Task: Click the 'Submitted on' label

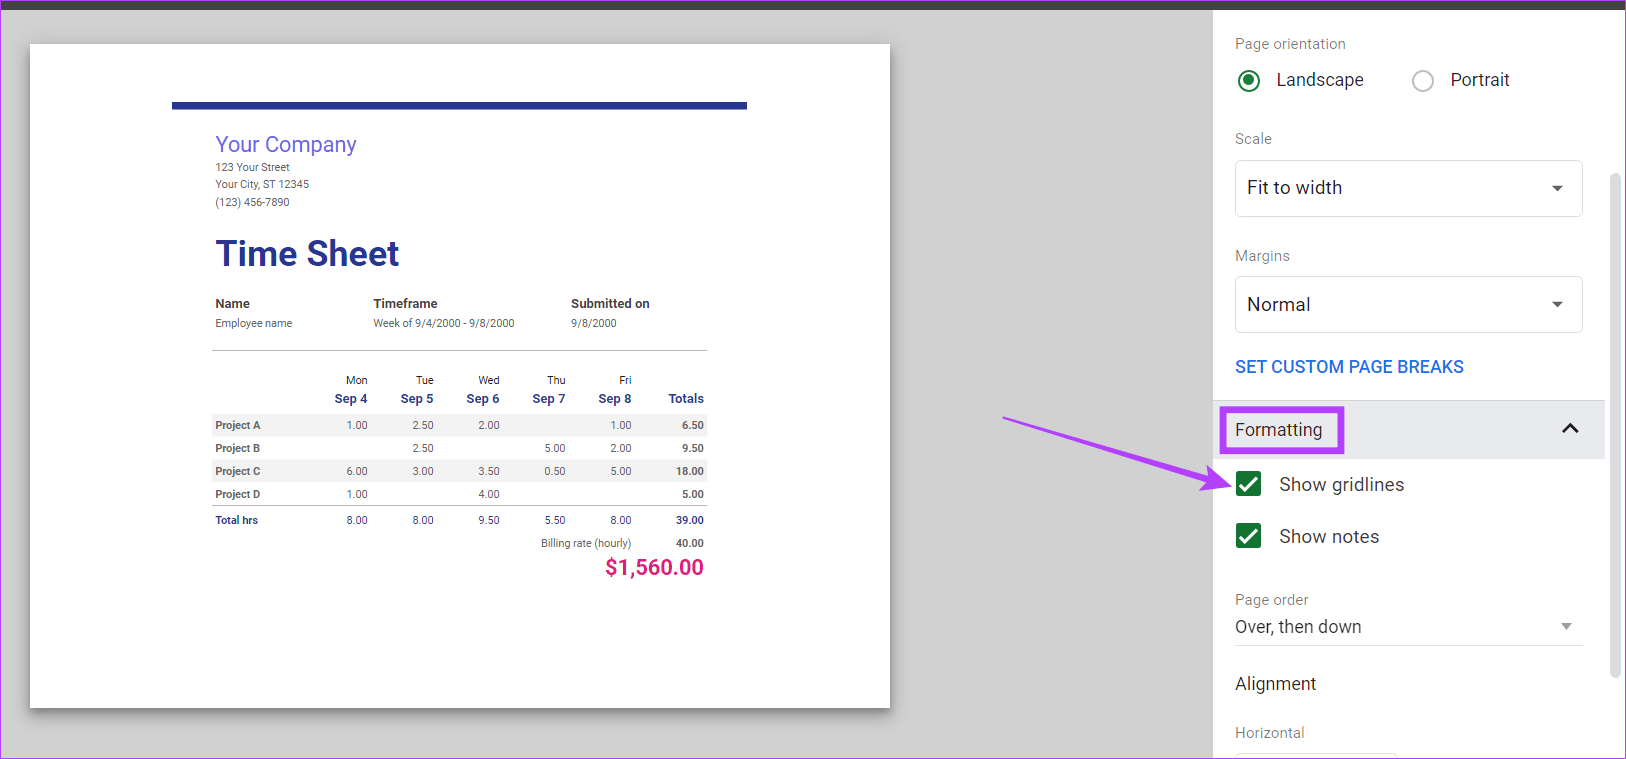Action: [x=610, y=303]
